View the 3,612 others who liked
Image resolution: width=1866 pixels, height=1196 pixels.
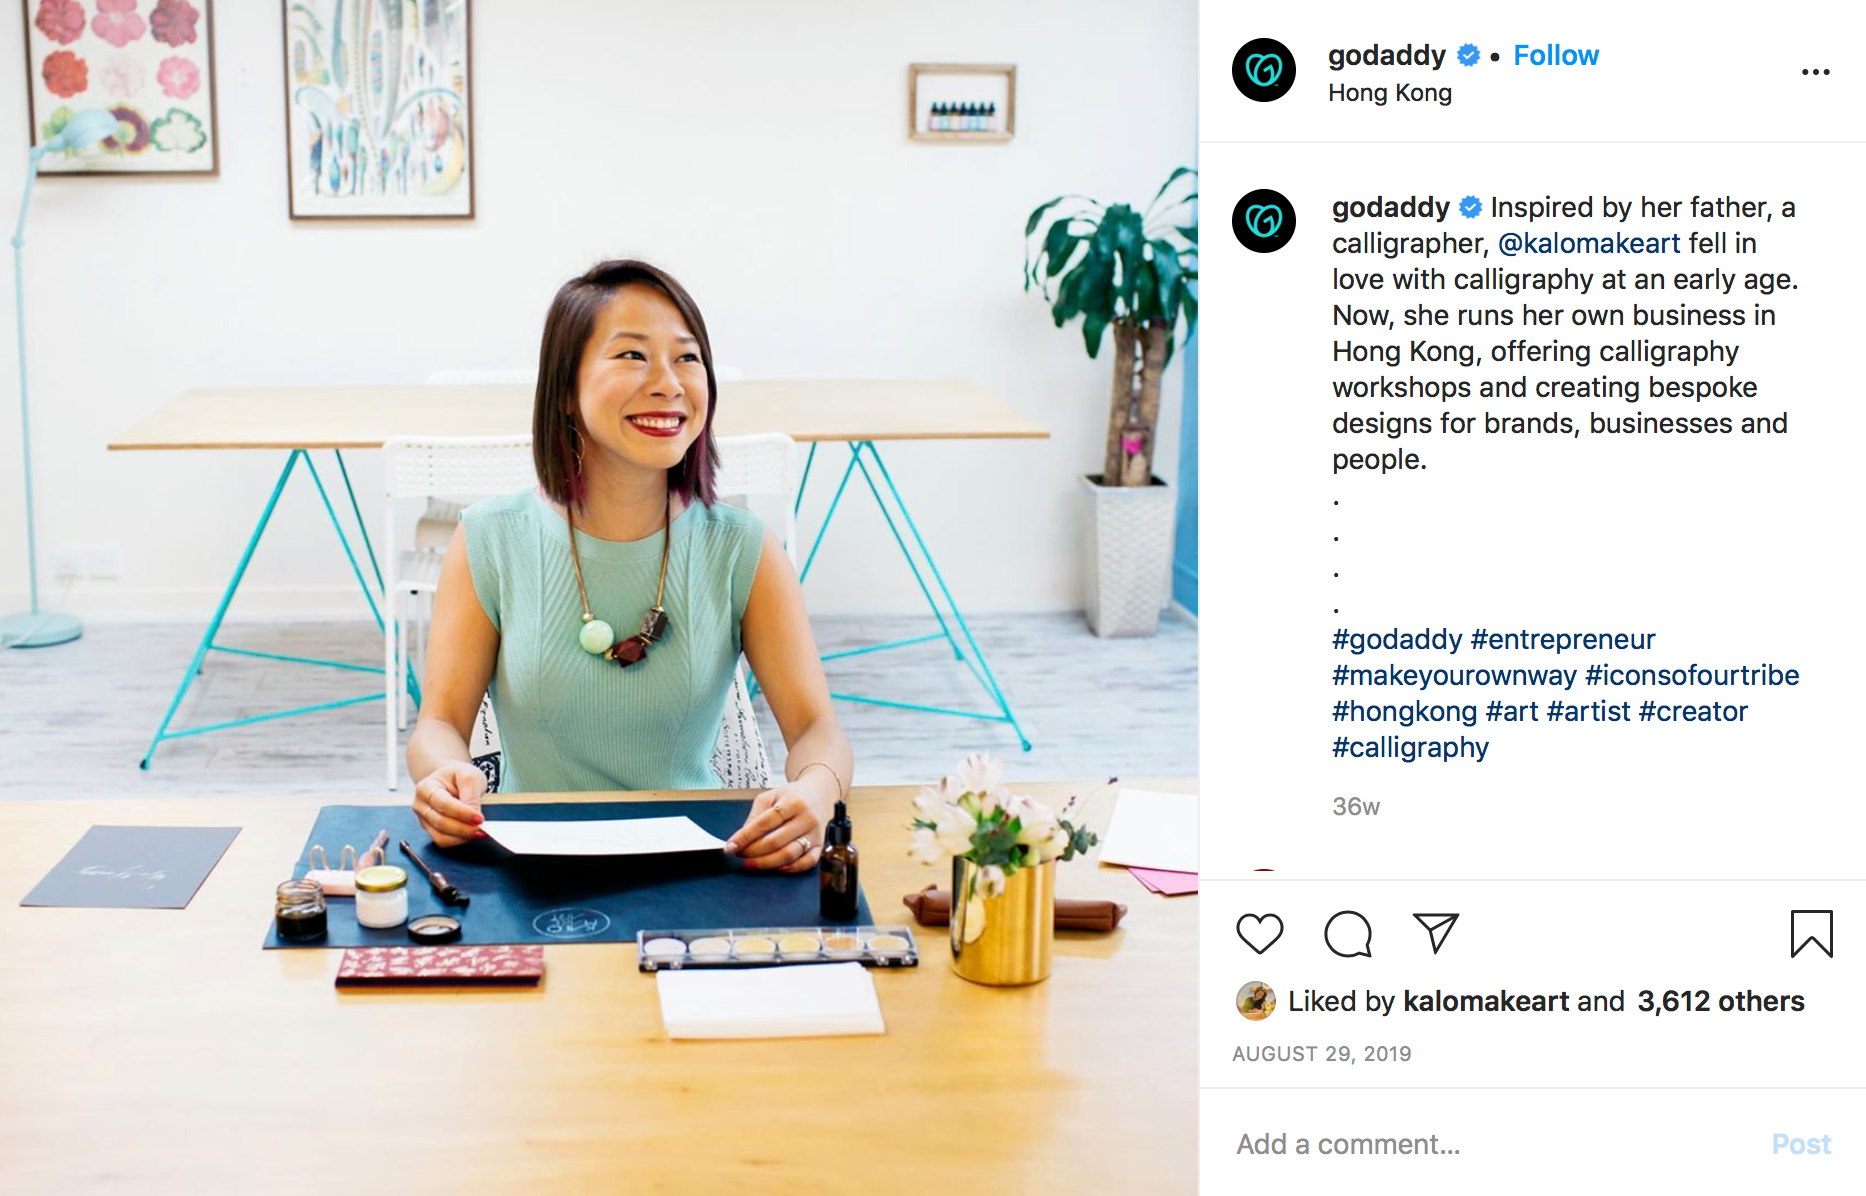(x=1721, y=1001)
